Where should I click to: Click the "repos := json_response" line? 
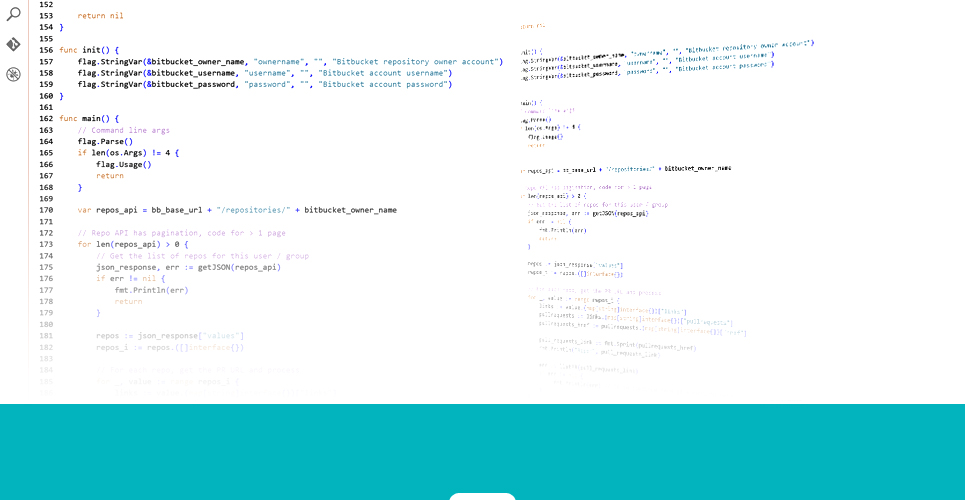coord(170,336)
